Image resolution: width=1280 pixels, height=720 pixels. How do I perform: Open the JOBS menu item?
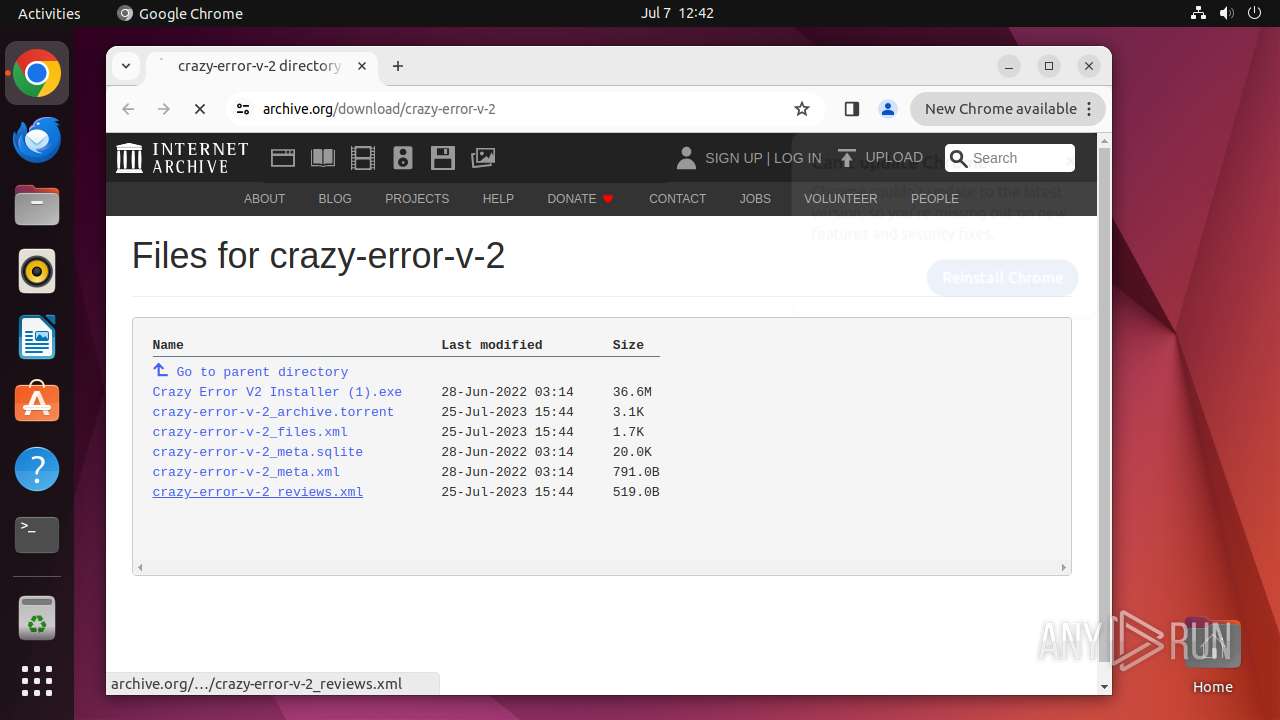(755, 199)
